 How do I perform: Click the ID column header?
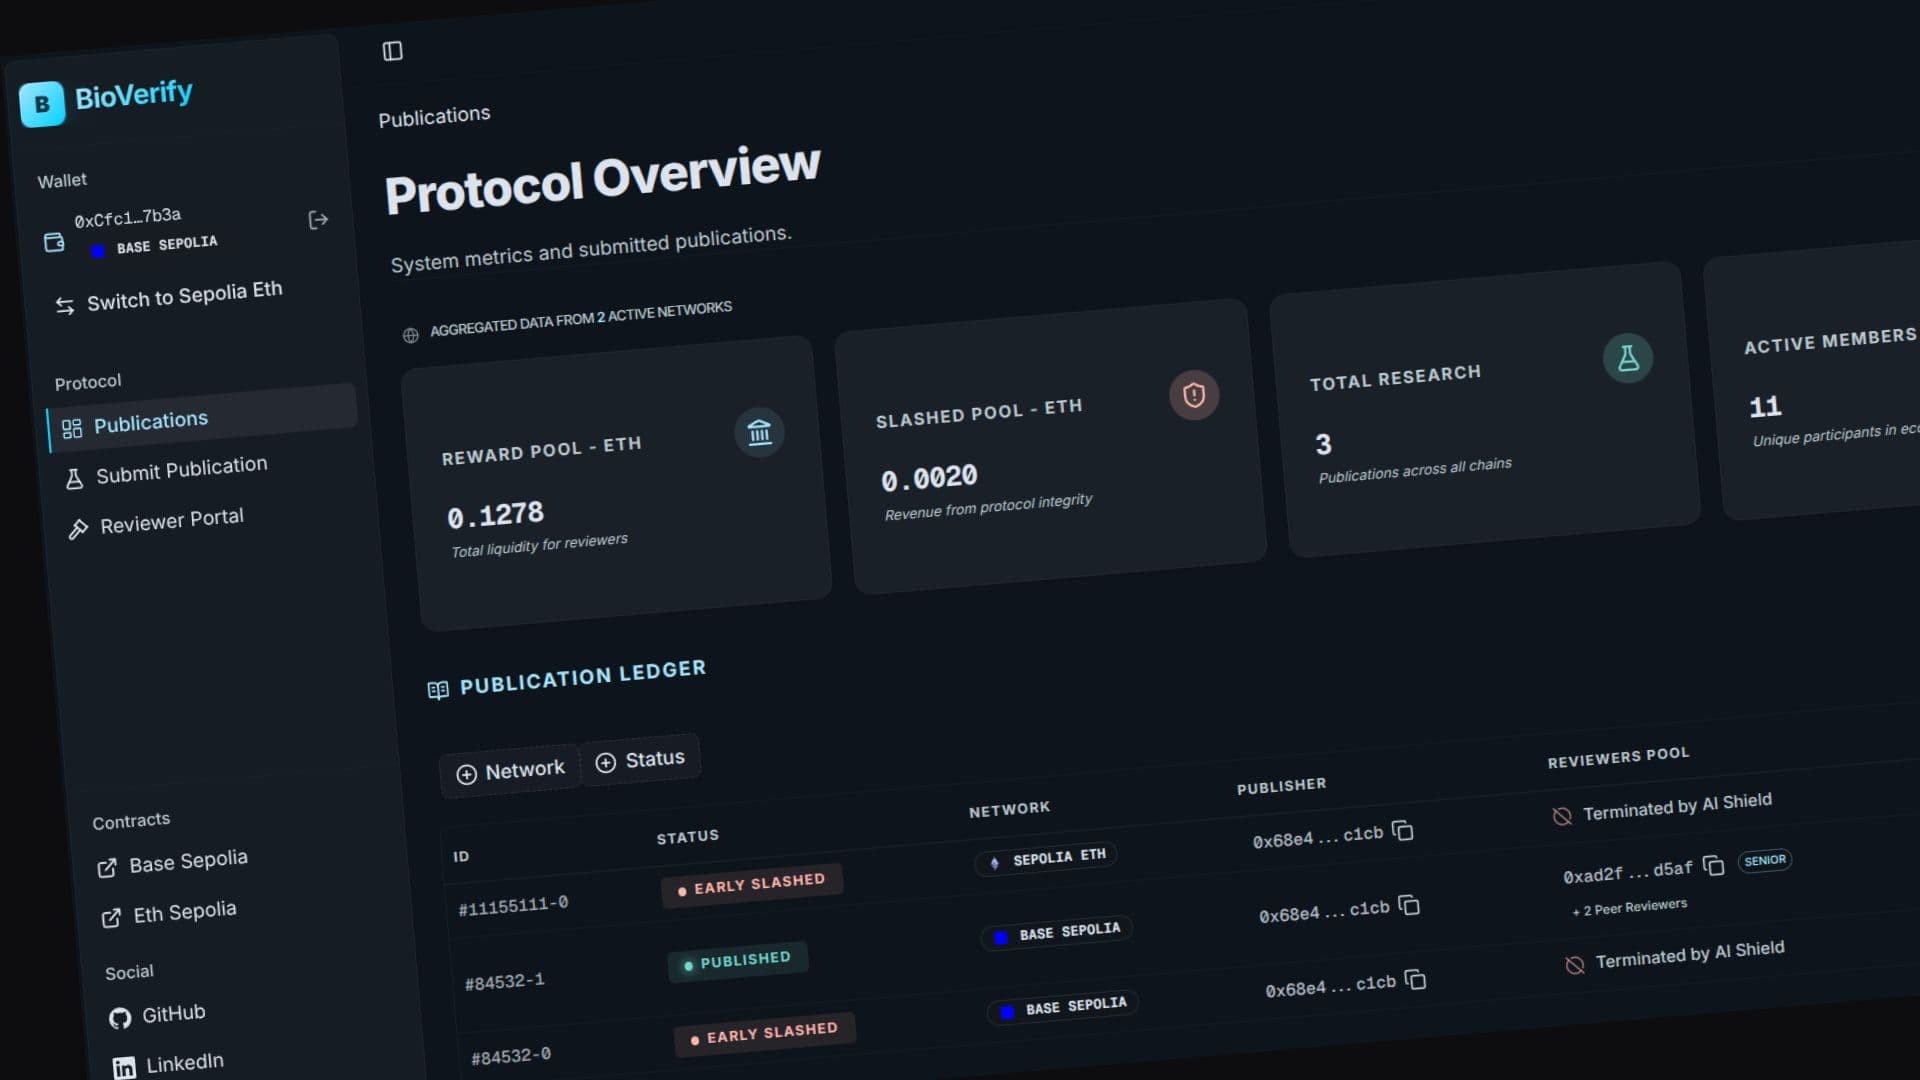461,856
